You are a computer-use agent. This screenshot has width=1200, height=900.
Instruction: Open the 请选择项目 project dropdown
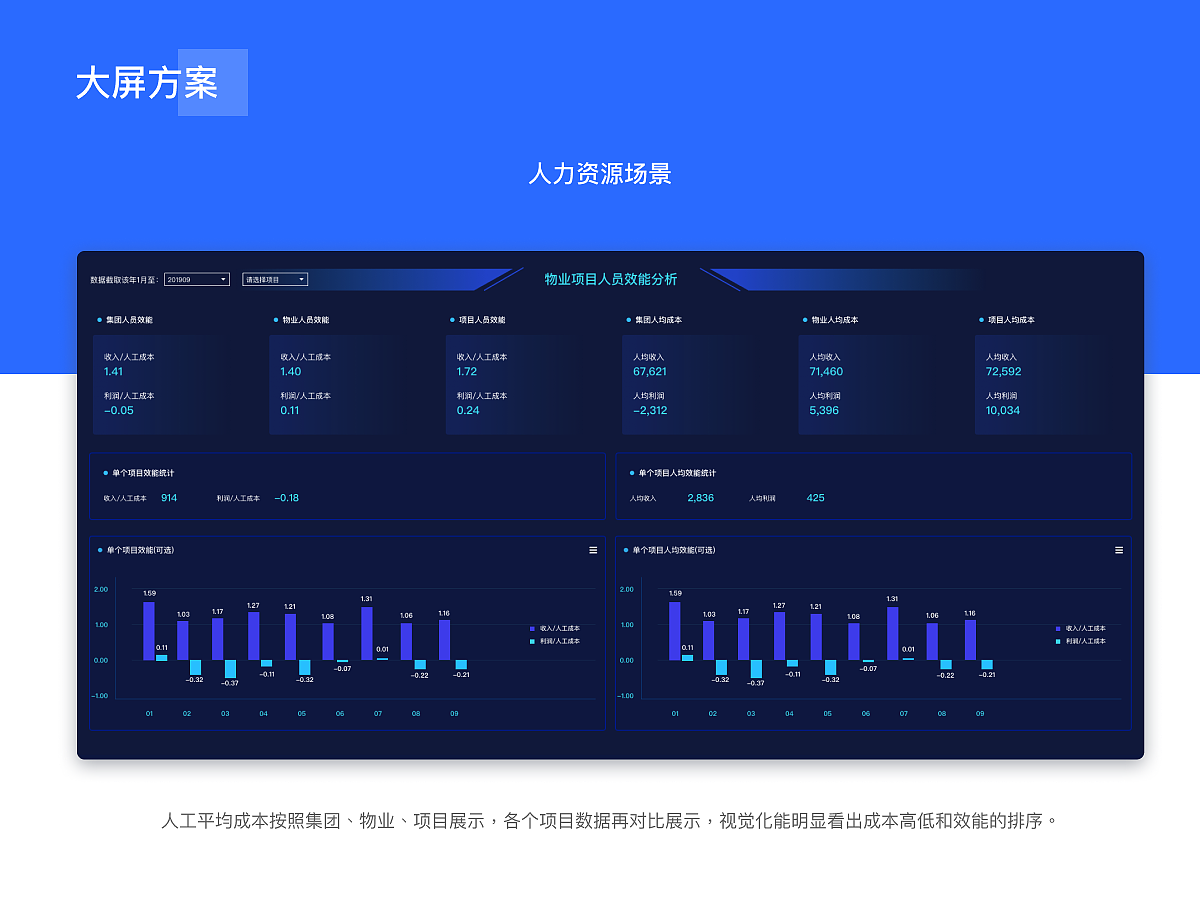(x=275, y=280)
